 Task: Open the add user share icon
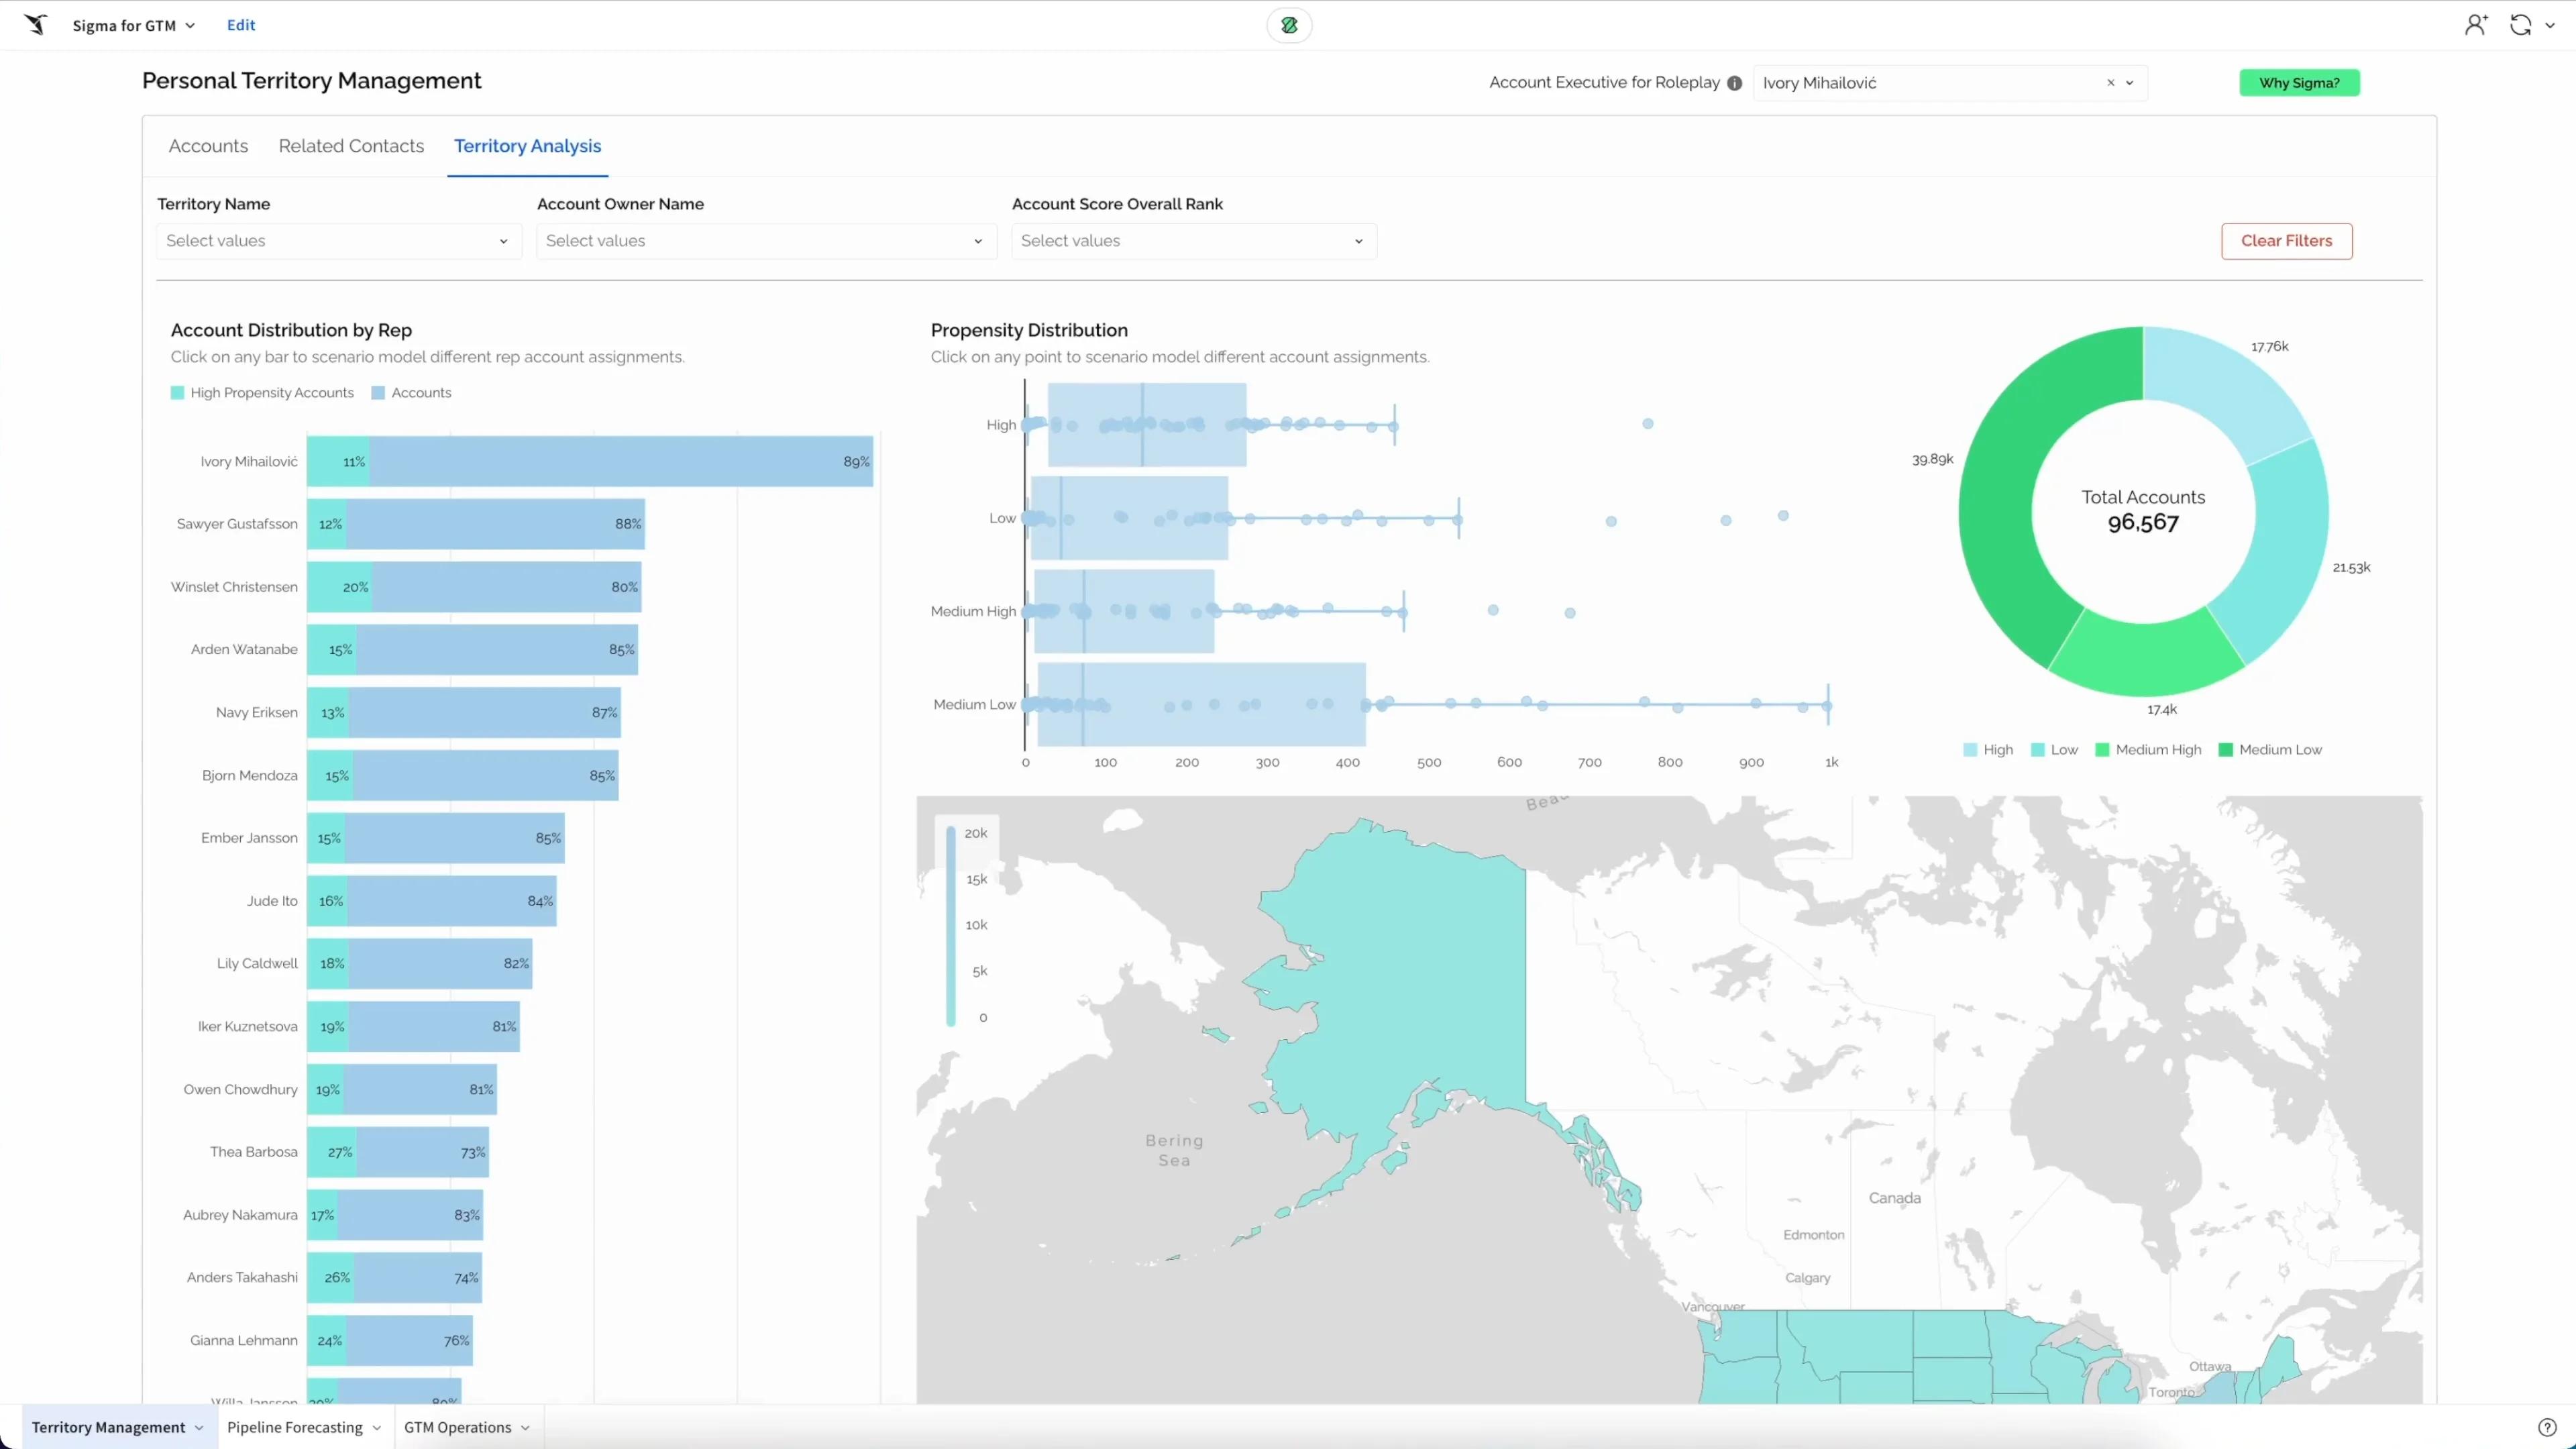point(2475,25)
